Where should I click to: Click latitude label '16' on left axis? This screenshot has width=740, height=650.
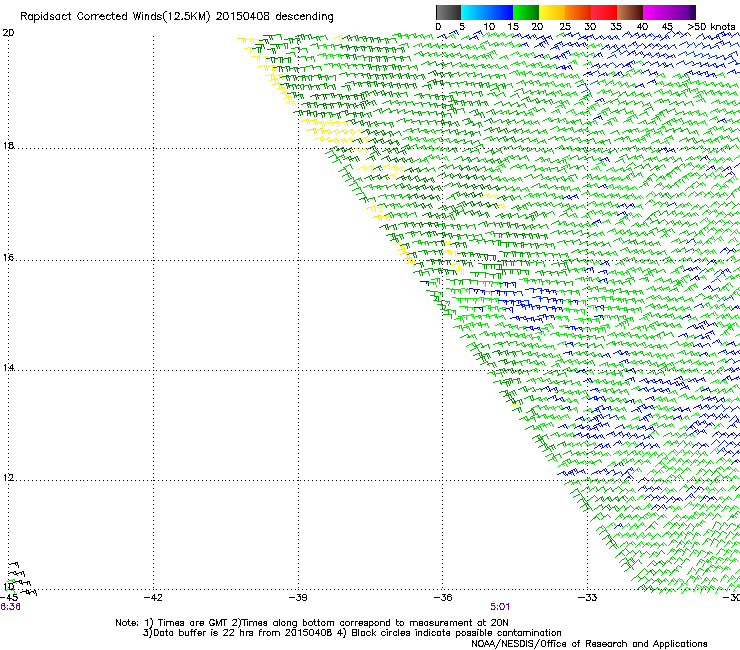pyautogui.click(x=8, y=257)
